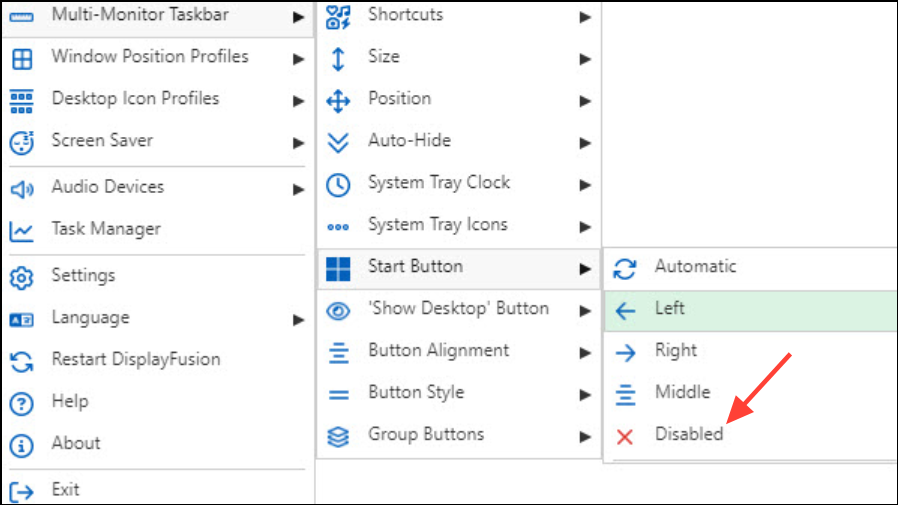Click the Exit door icon

pos(21,491)
